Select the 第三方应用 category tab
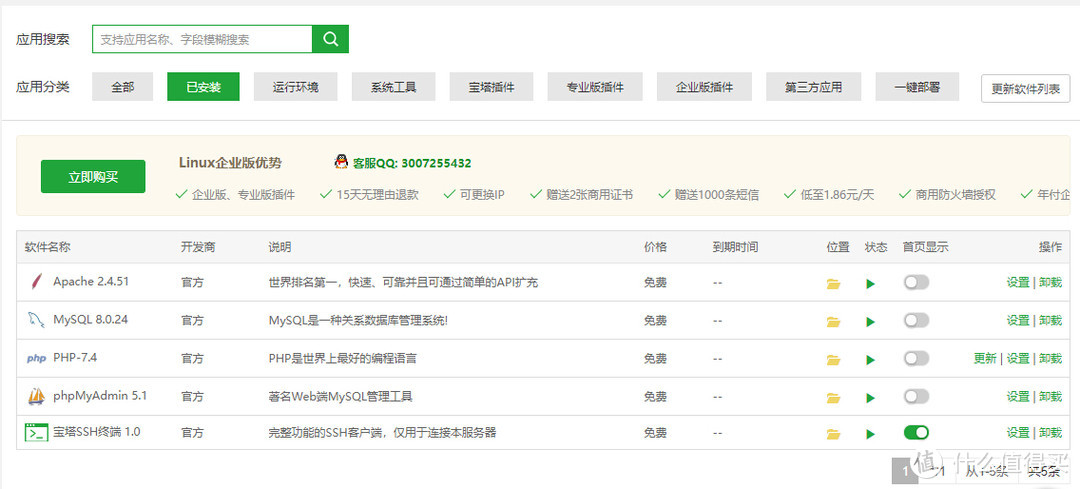1080x489 pixels. point(813,87)
